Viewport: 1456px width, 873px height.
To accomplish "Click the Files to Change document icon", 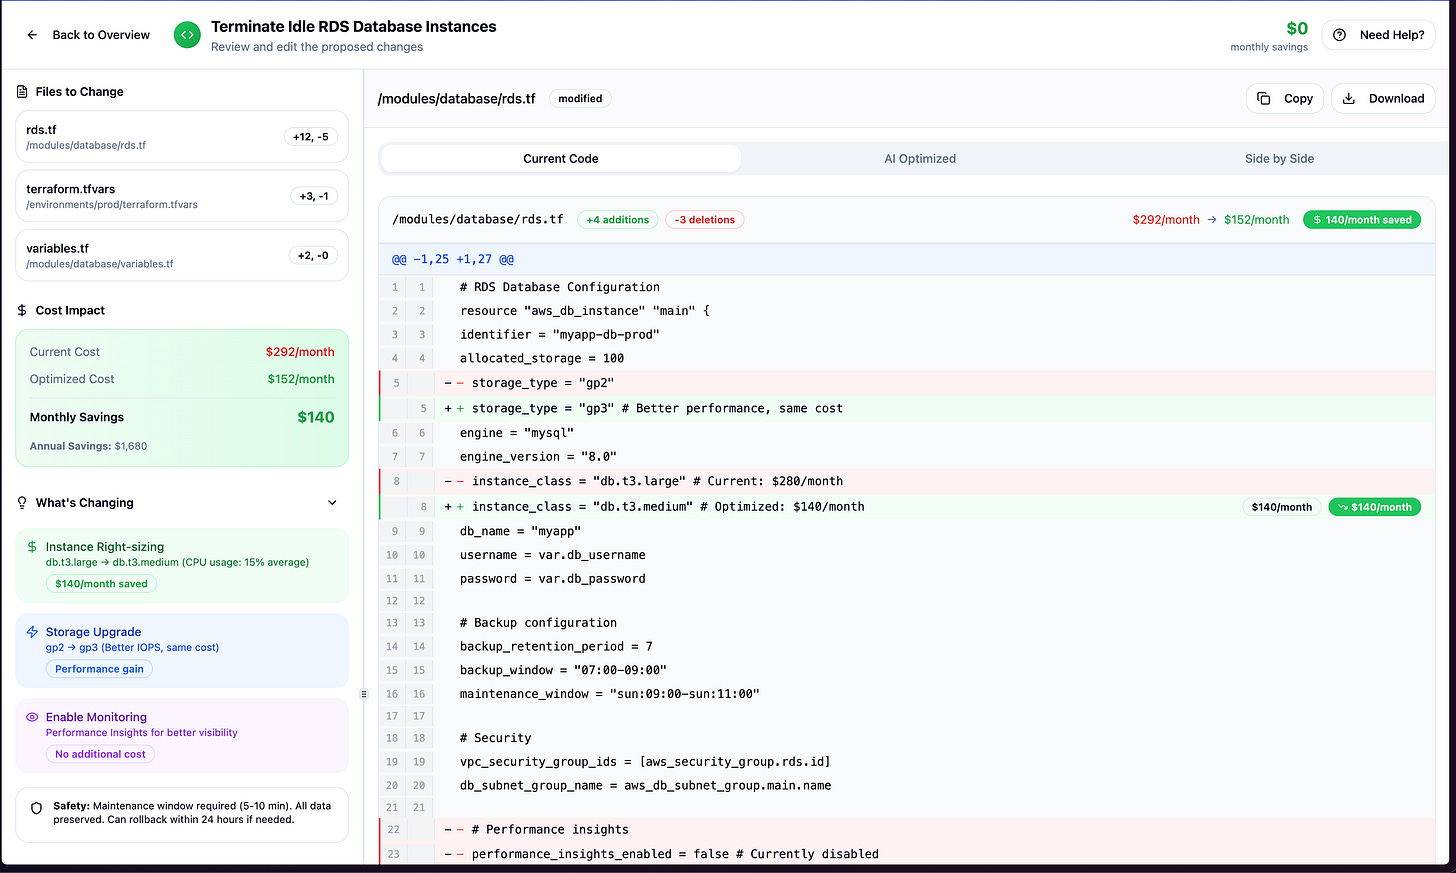I will (22, 92).
